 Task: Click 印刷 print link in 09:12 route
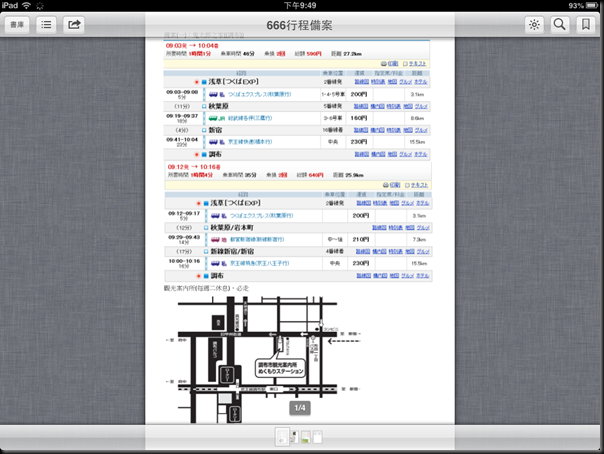(395, 185)
